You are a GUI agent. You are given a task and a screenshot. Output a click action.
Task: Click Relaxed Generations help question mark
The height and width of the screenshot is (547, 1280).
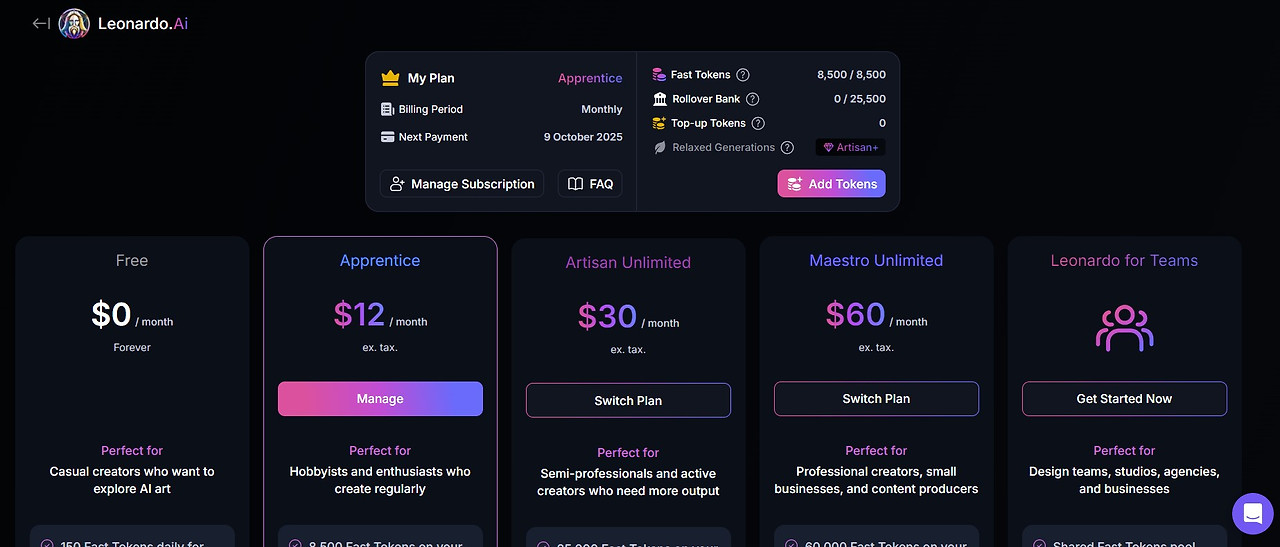point(787,147)
